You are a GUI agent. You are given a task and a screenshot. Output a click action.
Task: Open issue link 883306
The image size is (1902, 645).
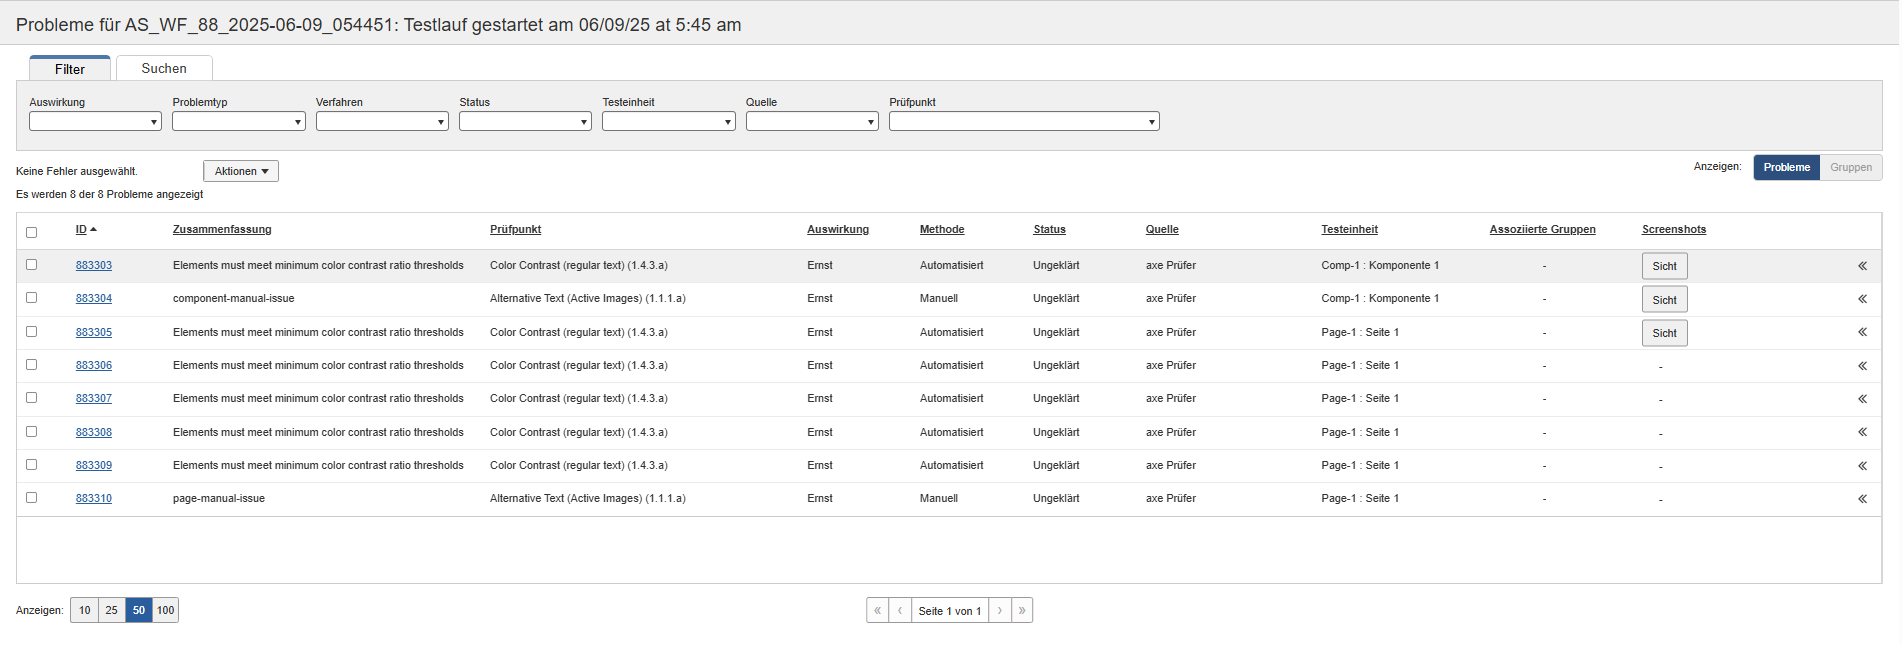coord(94,366)
